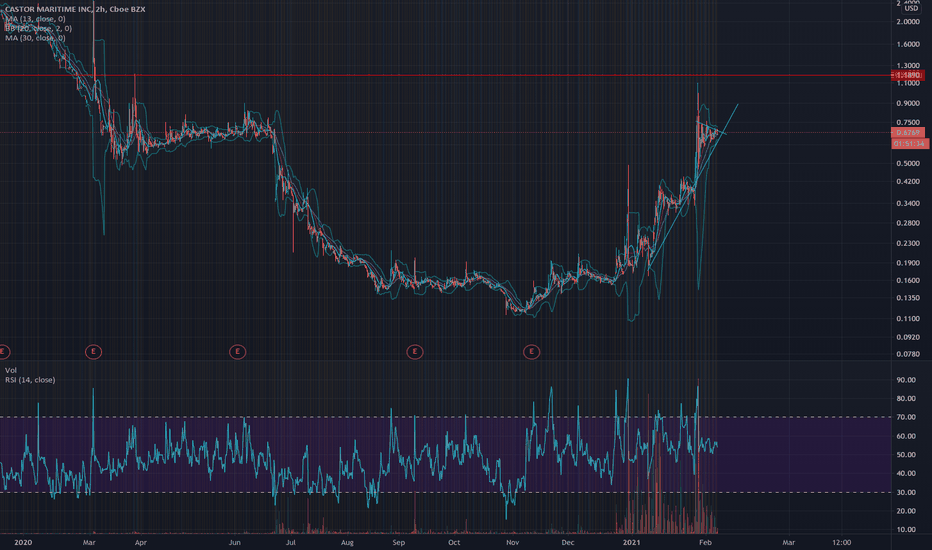Click the Jul label on the time axis
This screenshot has height=550, width=932.
pyautogui.click(x=291, y=542)
